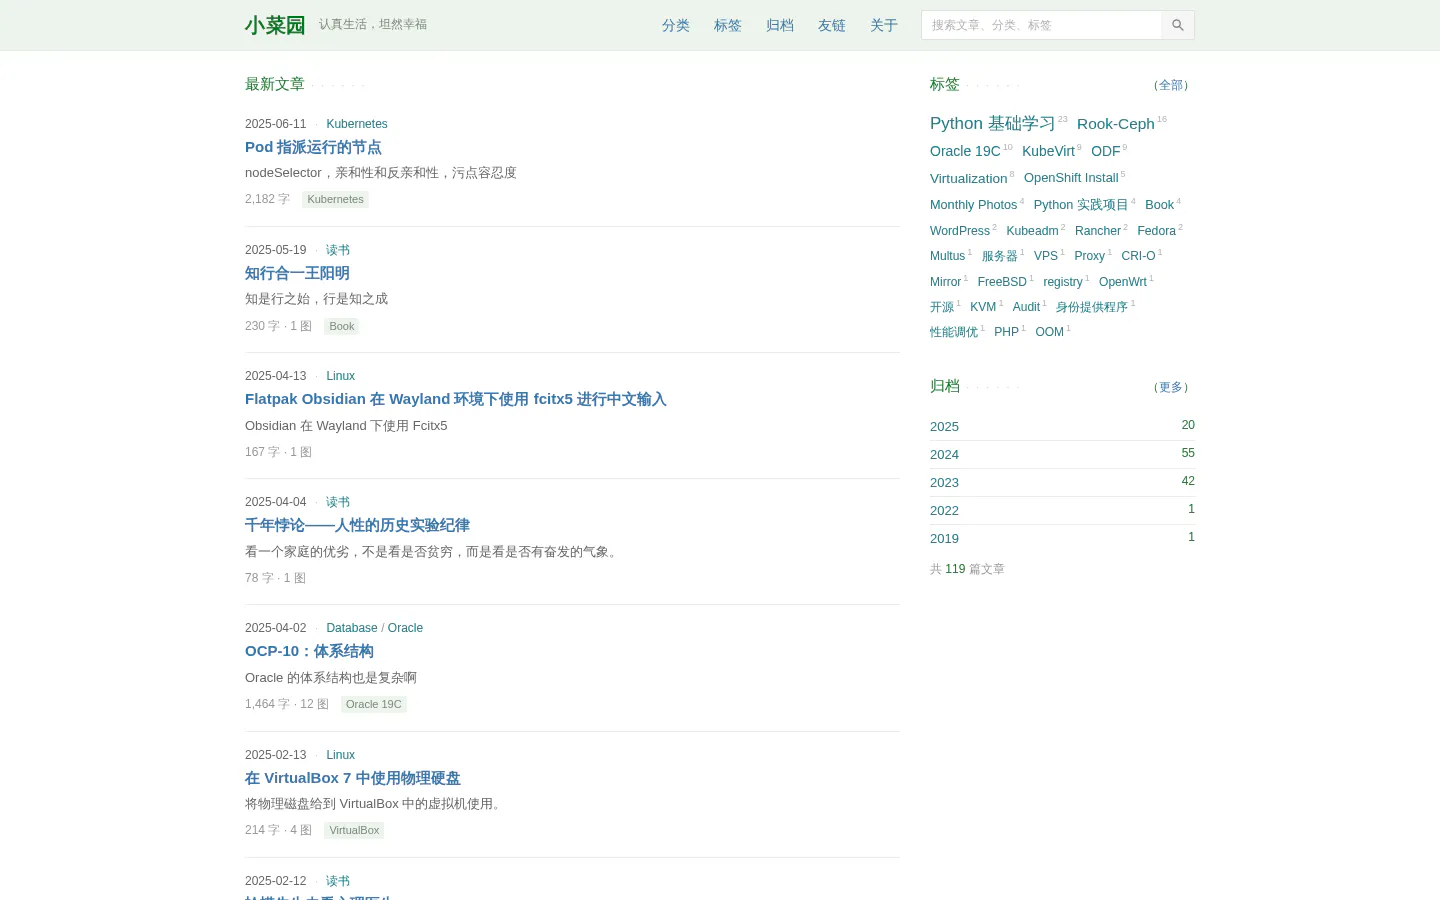Viewport: 1440px width, 900px height.
Task: Select the 身份提供程序 tag
Action: (x=1092, y=307)
